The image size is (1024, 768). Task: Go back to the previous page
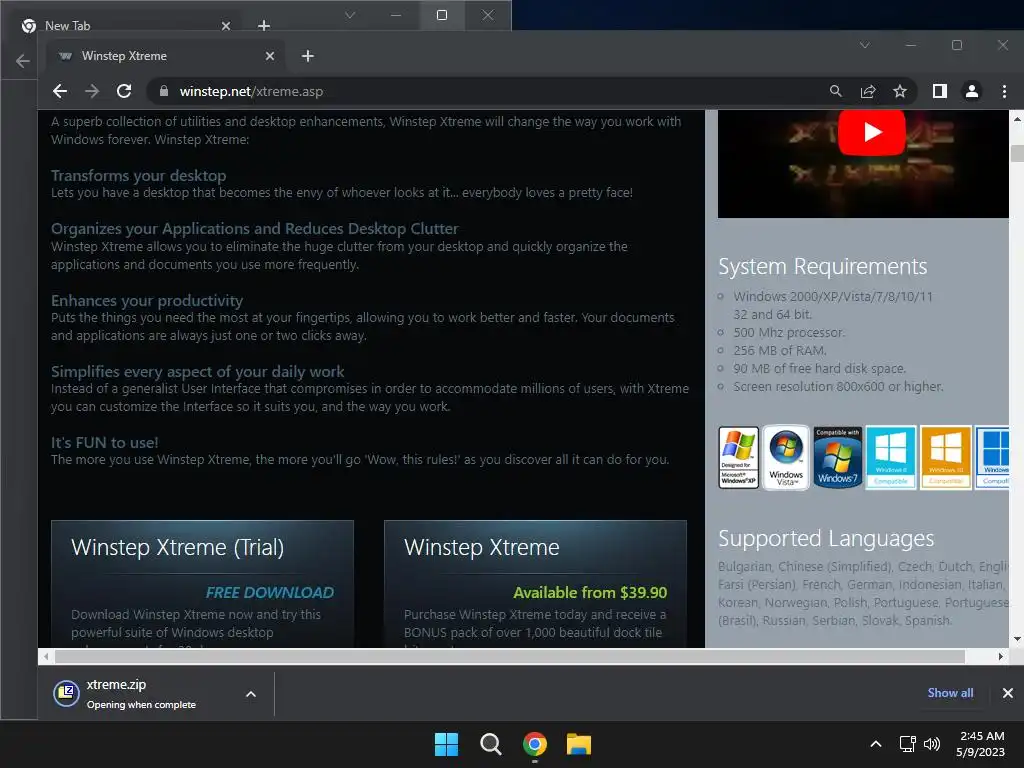(59, 91)
